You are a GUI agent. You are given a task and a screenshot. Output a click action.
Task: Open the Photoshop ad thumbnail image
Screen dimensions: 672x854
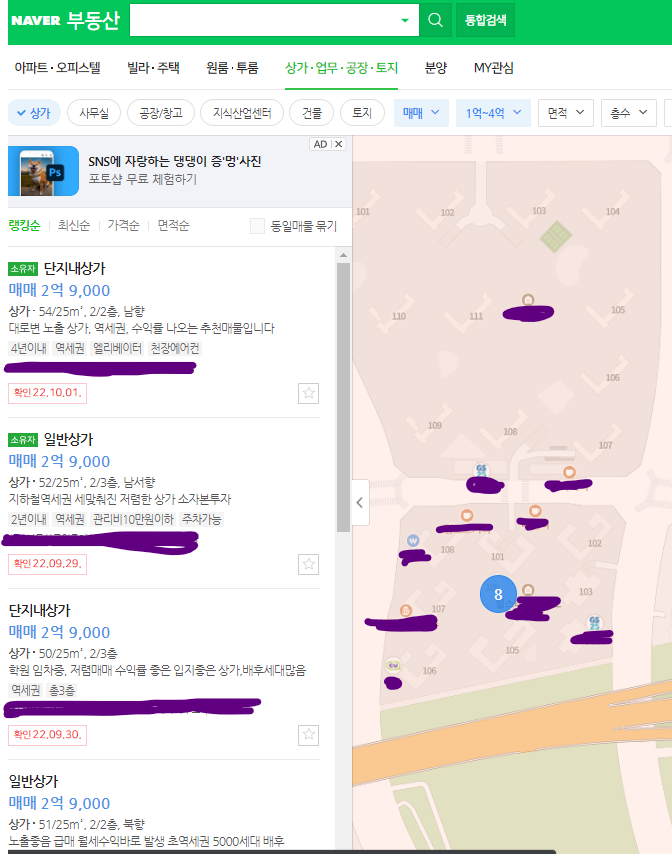(44, 171)
